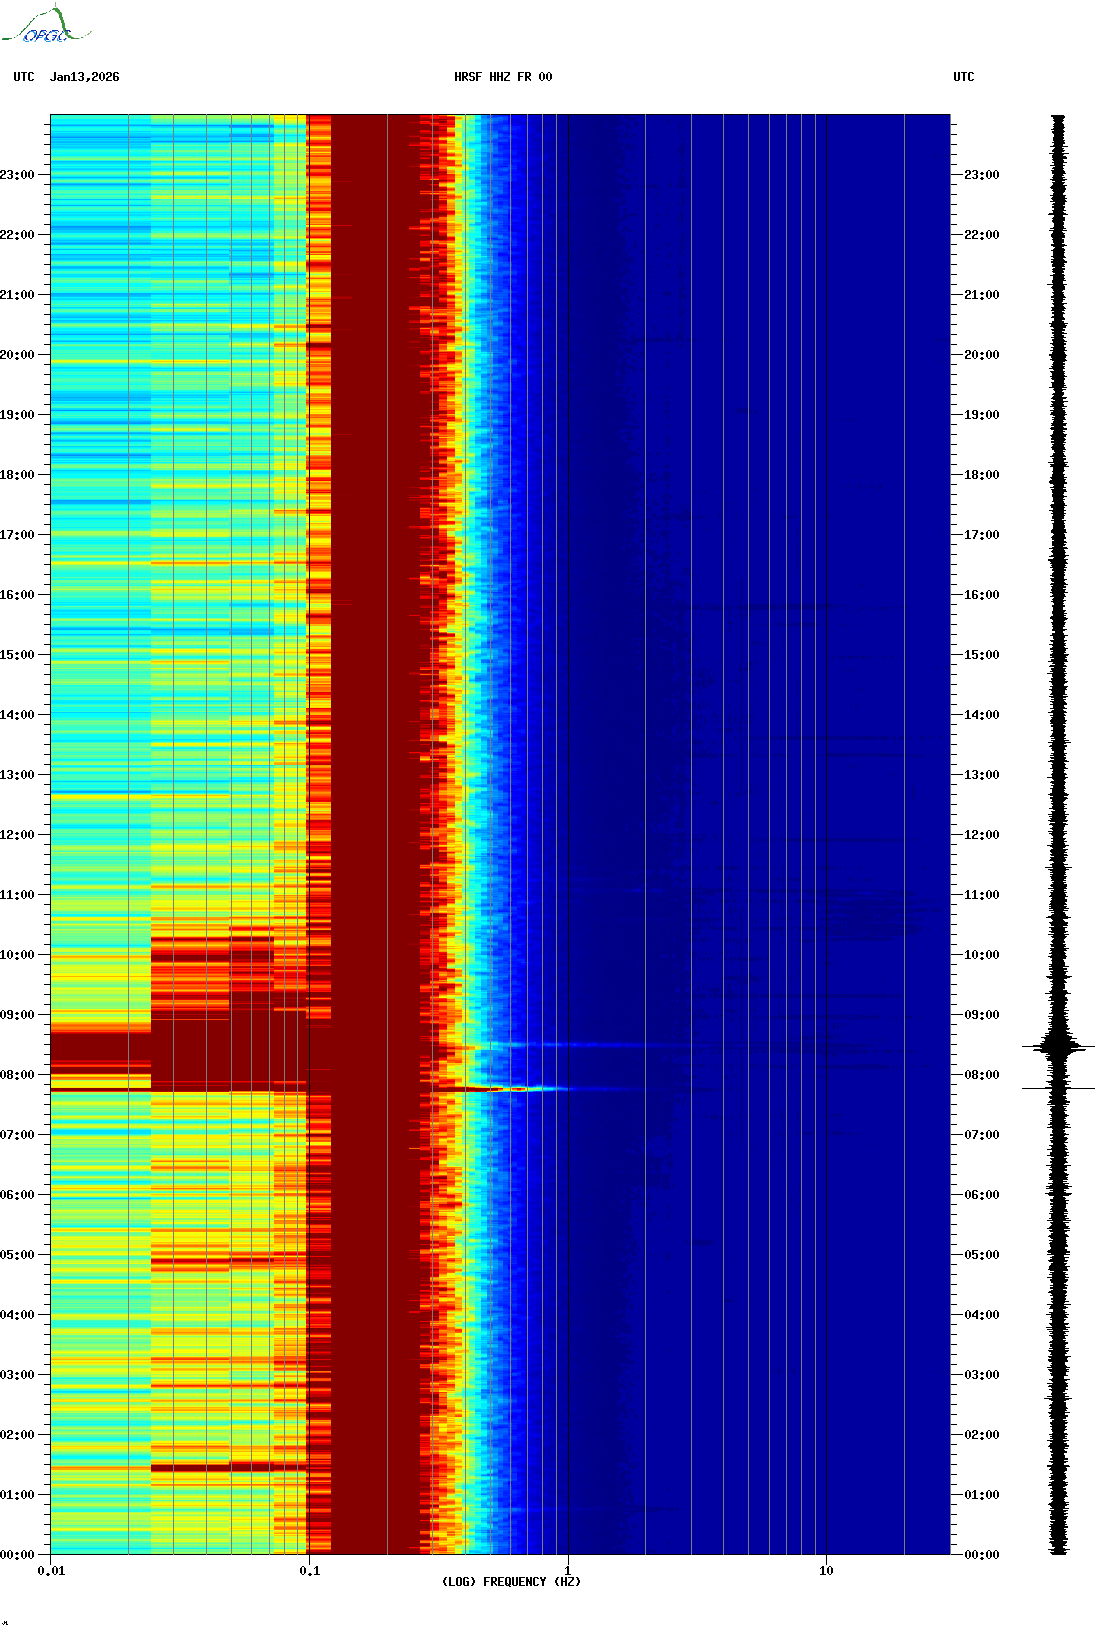Select the date label Jan13,2026
The width and height of the screenshot is (1102, 1634).
tap(85, 77)
